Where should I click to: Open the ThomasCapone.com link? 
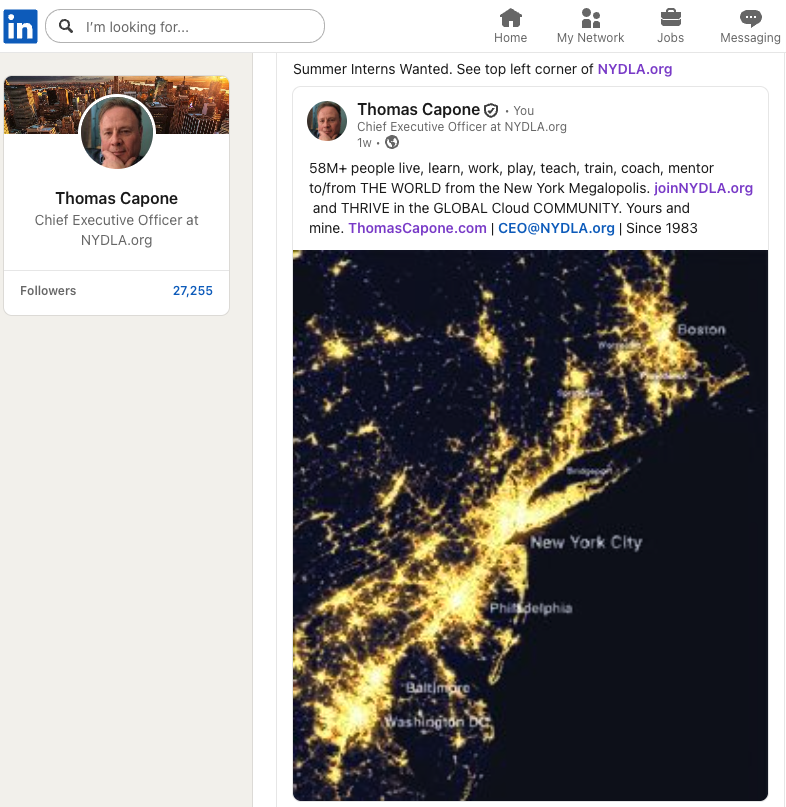click(x=417, y=228)
